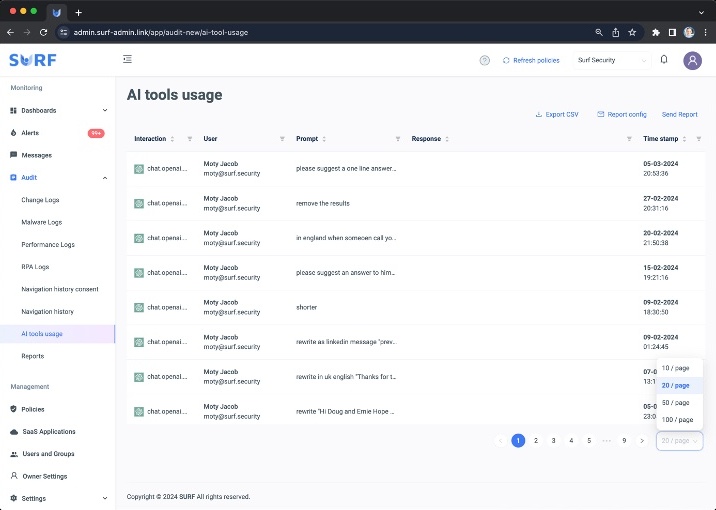Open a new browser tab
716x510 pixels.
pyautogui.click(x=79, y=12)
